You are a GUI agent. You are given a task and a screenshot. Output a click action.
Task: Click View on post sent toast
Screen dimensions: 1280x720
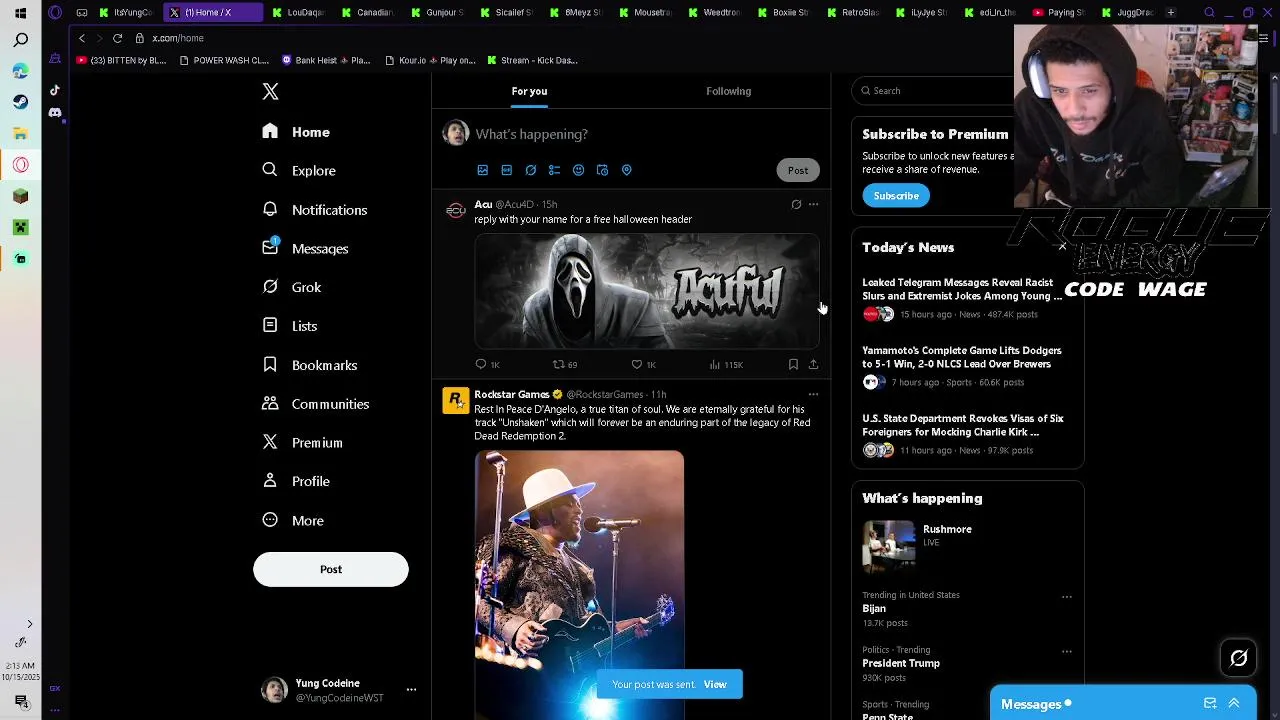point(715,685)
